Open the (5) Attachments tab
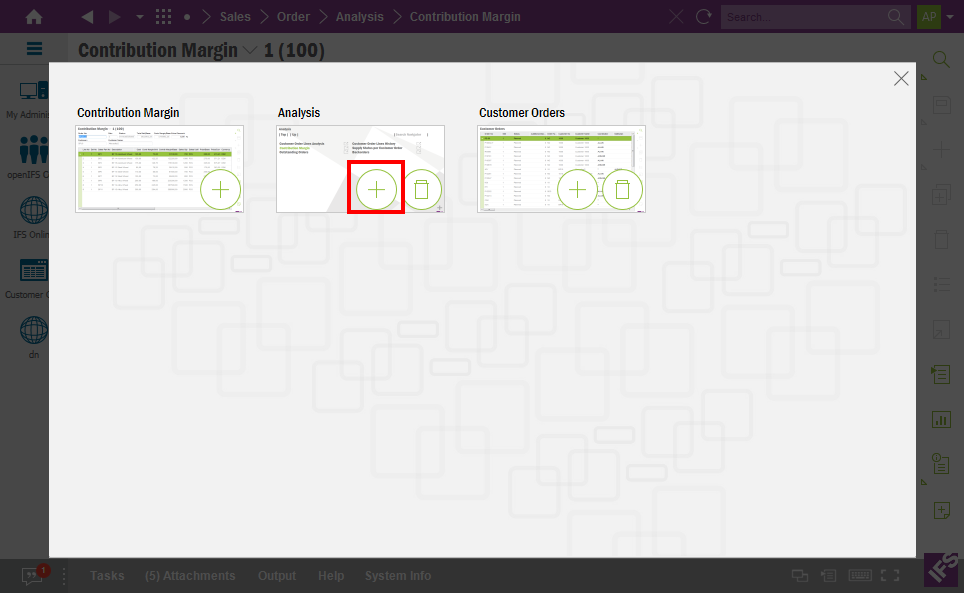The width and height of the screenshot is (964, 593). click(190, 576)
